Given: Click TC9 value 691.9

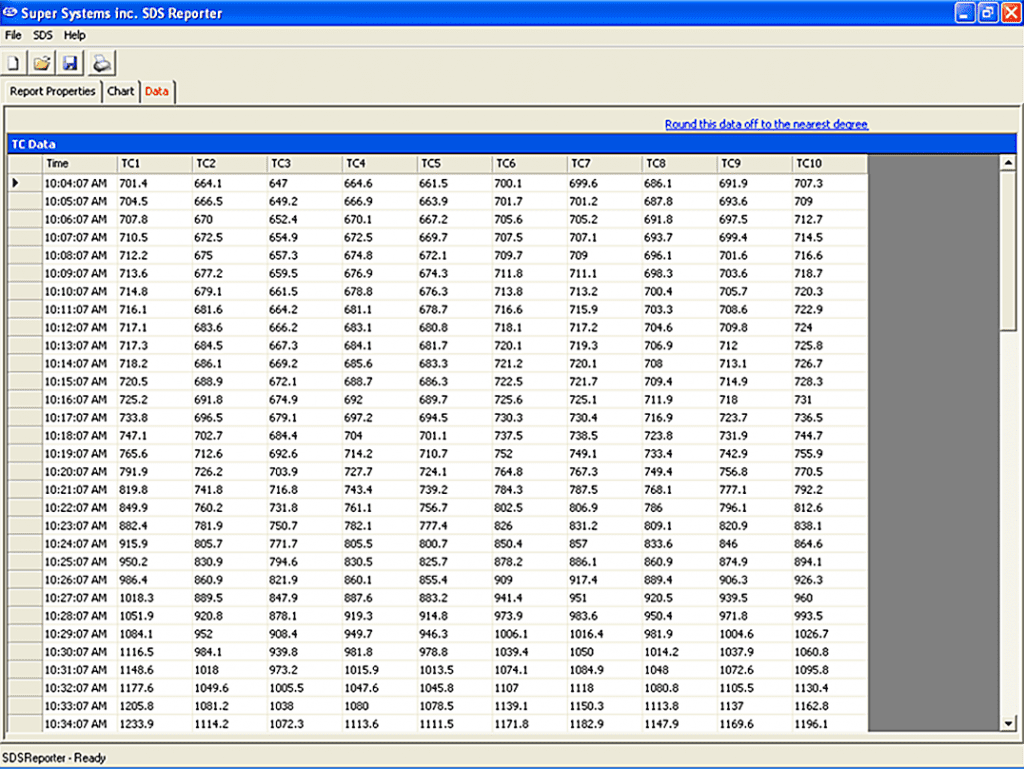Looking at the screenshot, I should (734, 183).
